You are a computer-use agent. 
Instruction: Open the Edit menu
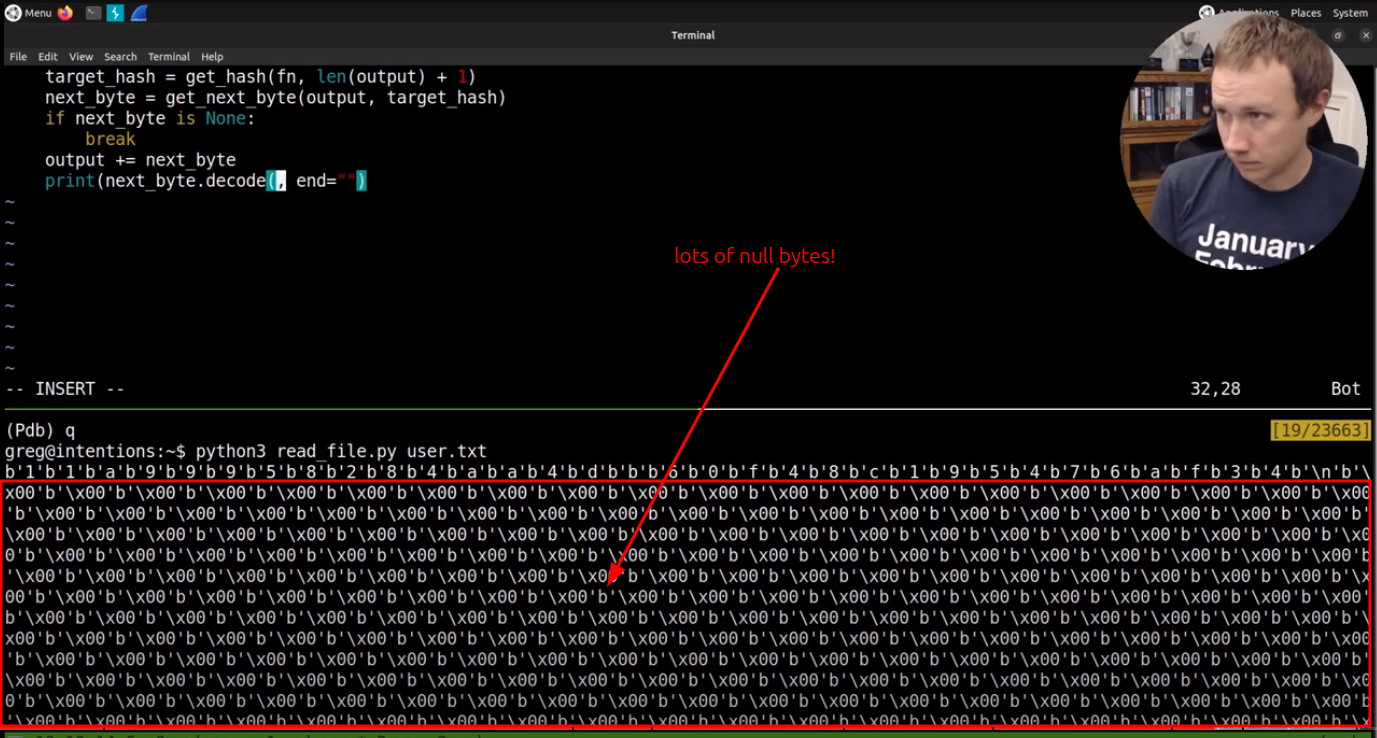coord(48,57)
